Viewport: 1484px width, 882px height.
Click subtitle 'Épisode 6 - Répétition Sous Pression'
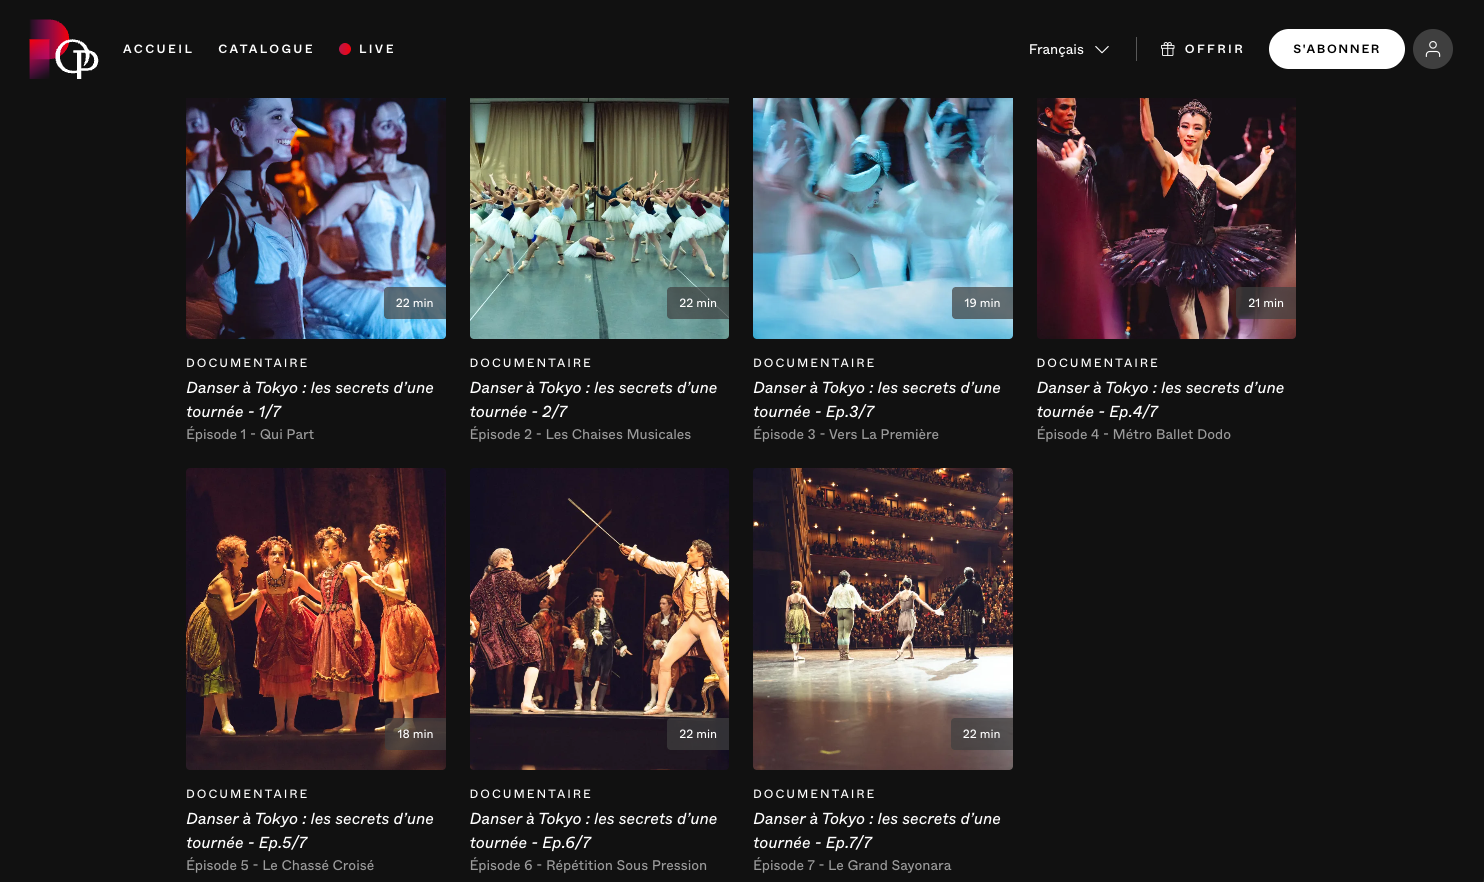[x=588, y=865]
